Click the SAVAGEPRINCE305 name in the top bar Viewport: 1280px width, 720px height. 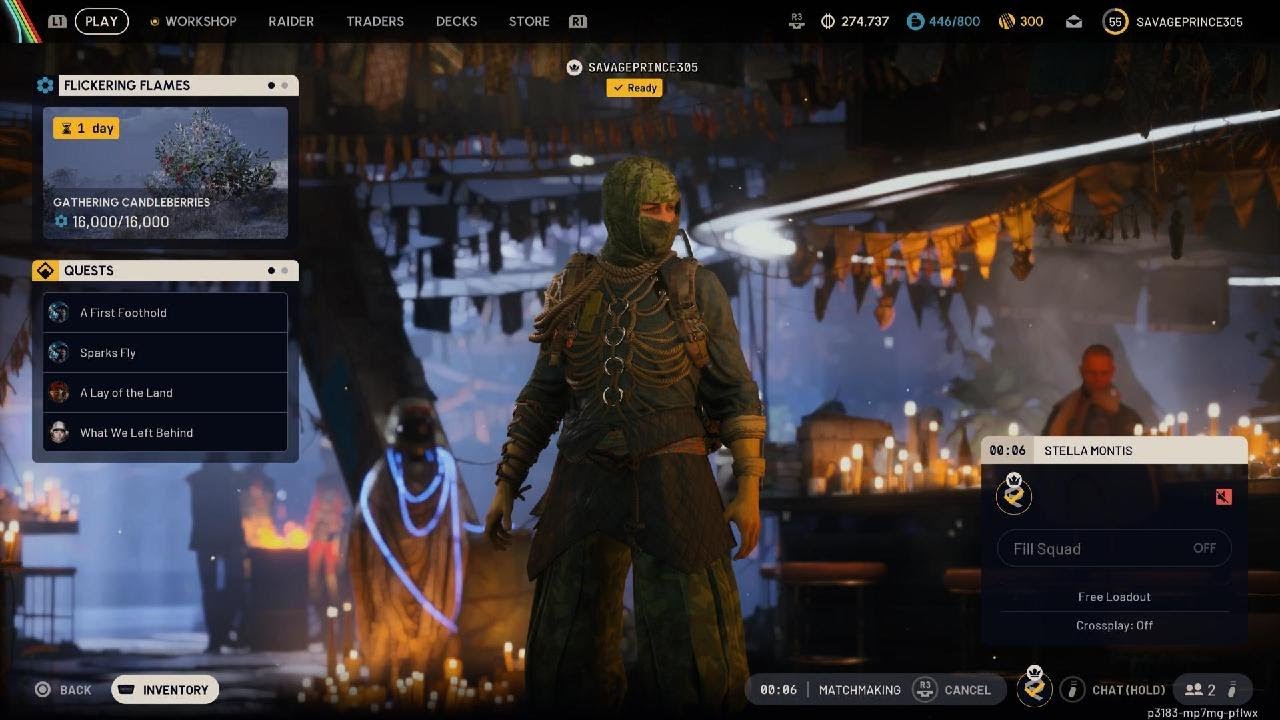click(1189, 21)
